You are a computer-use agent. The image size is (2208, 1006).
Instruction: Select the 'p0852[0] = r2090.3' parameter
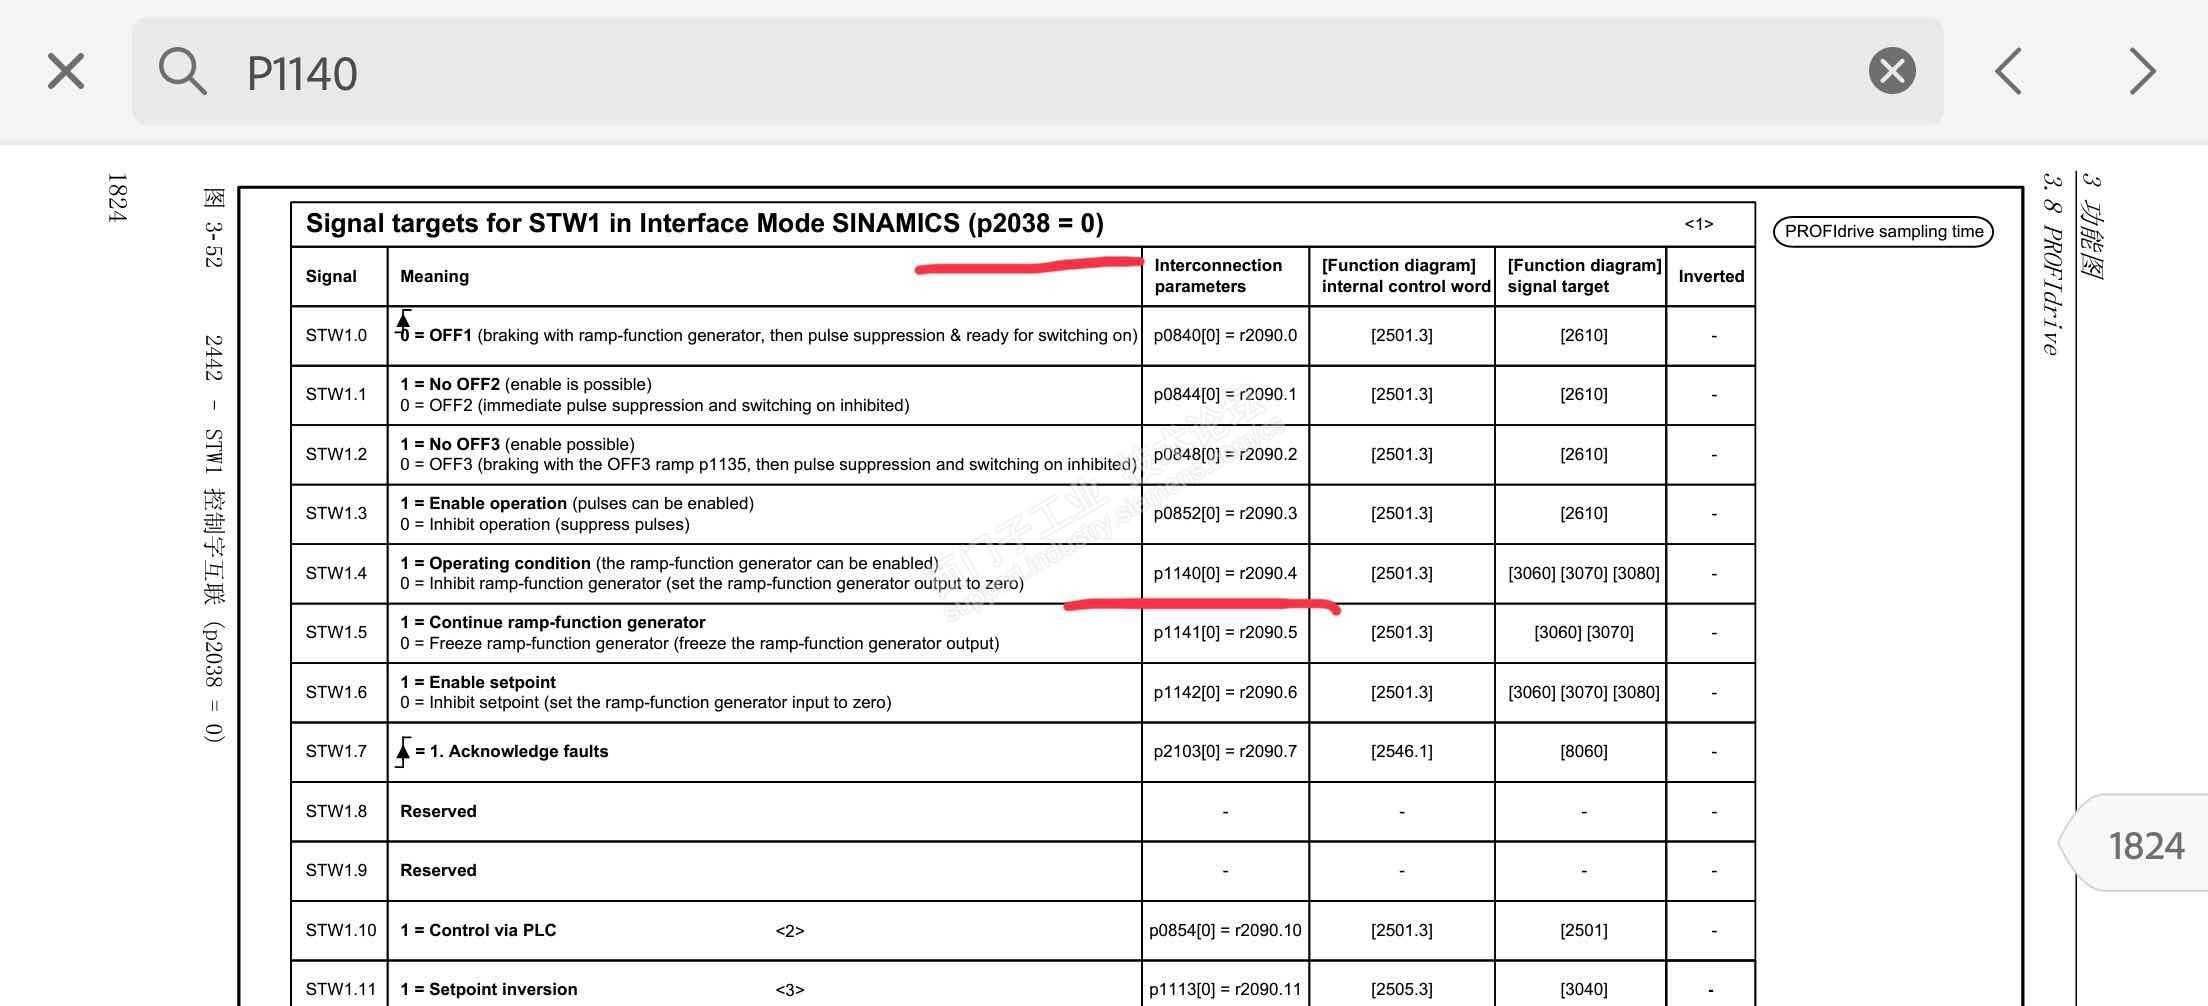pos(1225,513)
